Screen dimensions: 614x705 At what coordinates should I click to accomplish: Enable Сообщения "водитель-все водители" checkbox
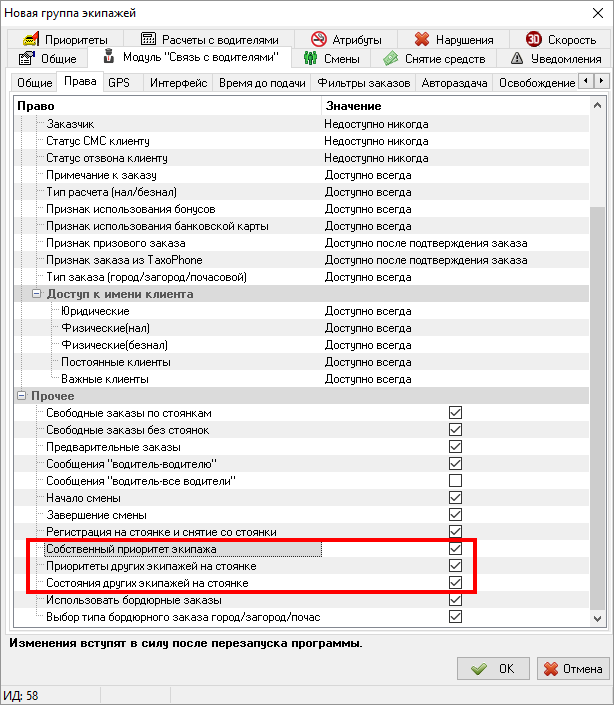(455, 481)
